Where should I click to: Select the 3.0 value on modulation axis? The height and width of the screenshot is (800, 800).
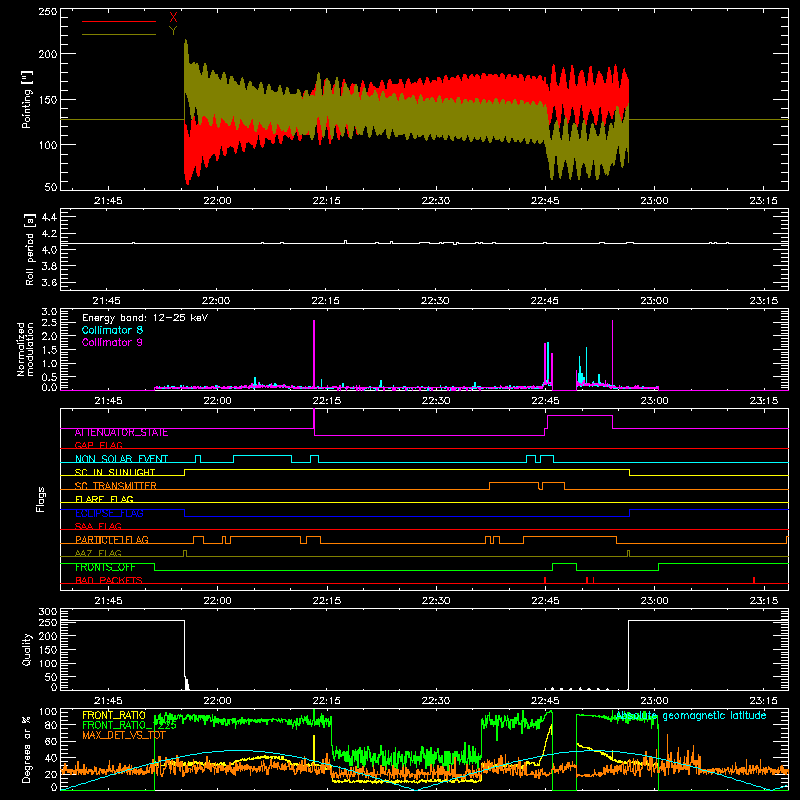click(49, 312)
